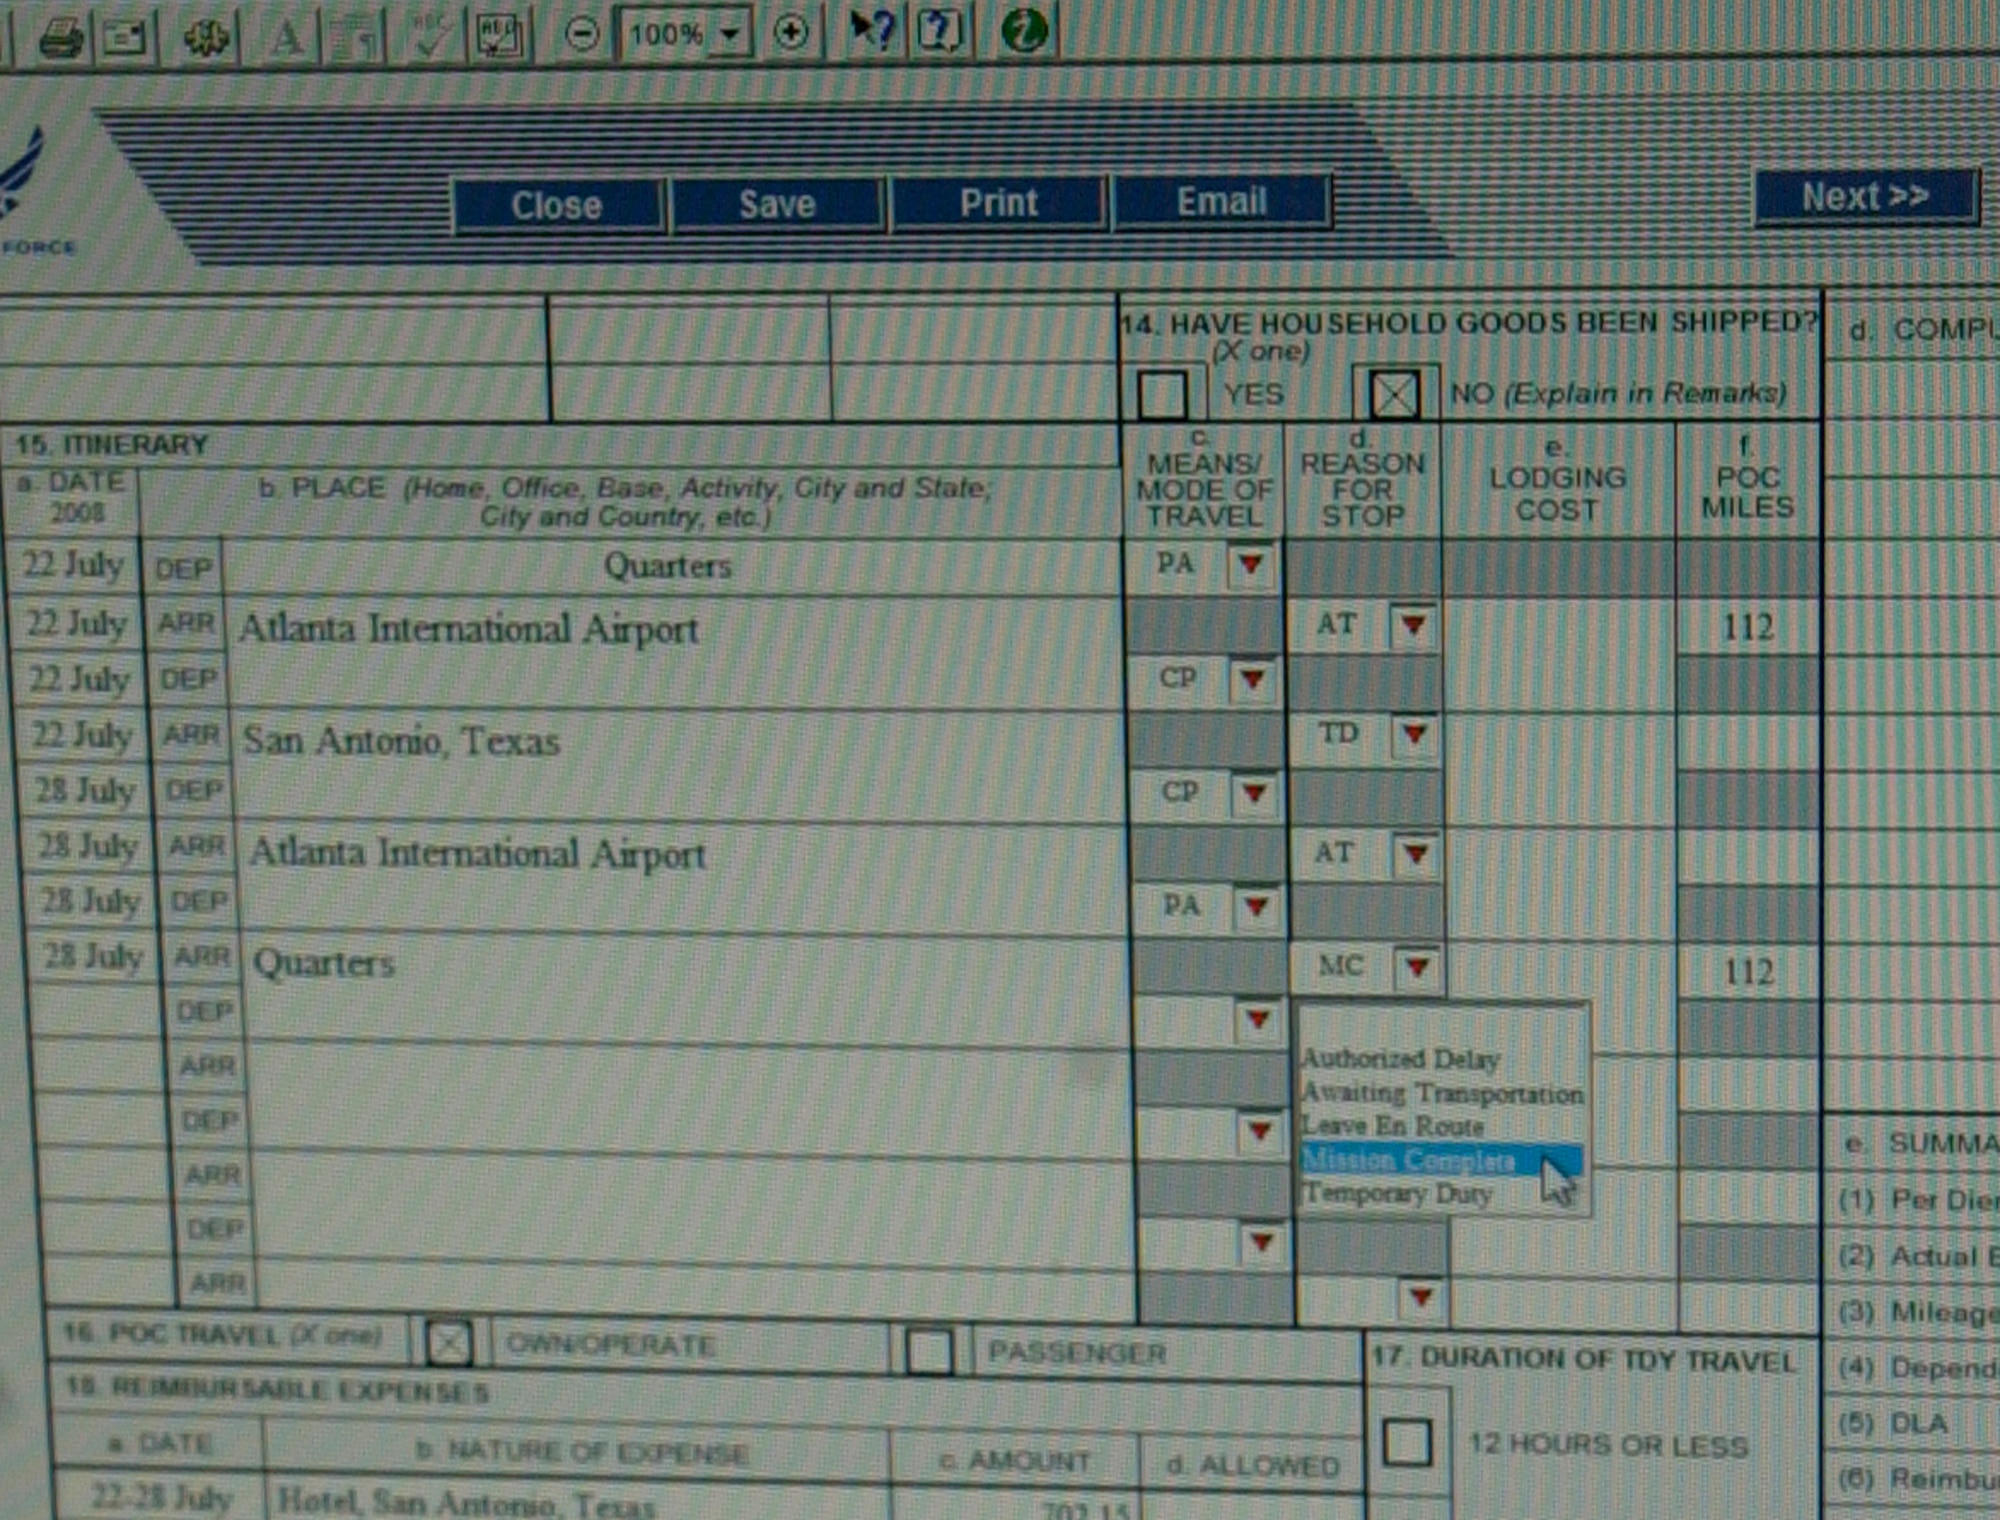Click the Save button
2000x1520 pixels.
(x=778, y=204)
